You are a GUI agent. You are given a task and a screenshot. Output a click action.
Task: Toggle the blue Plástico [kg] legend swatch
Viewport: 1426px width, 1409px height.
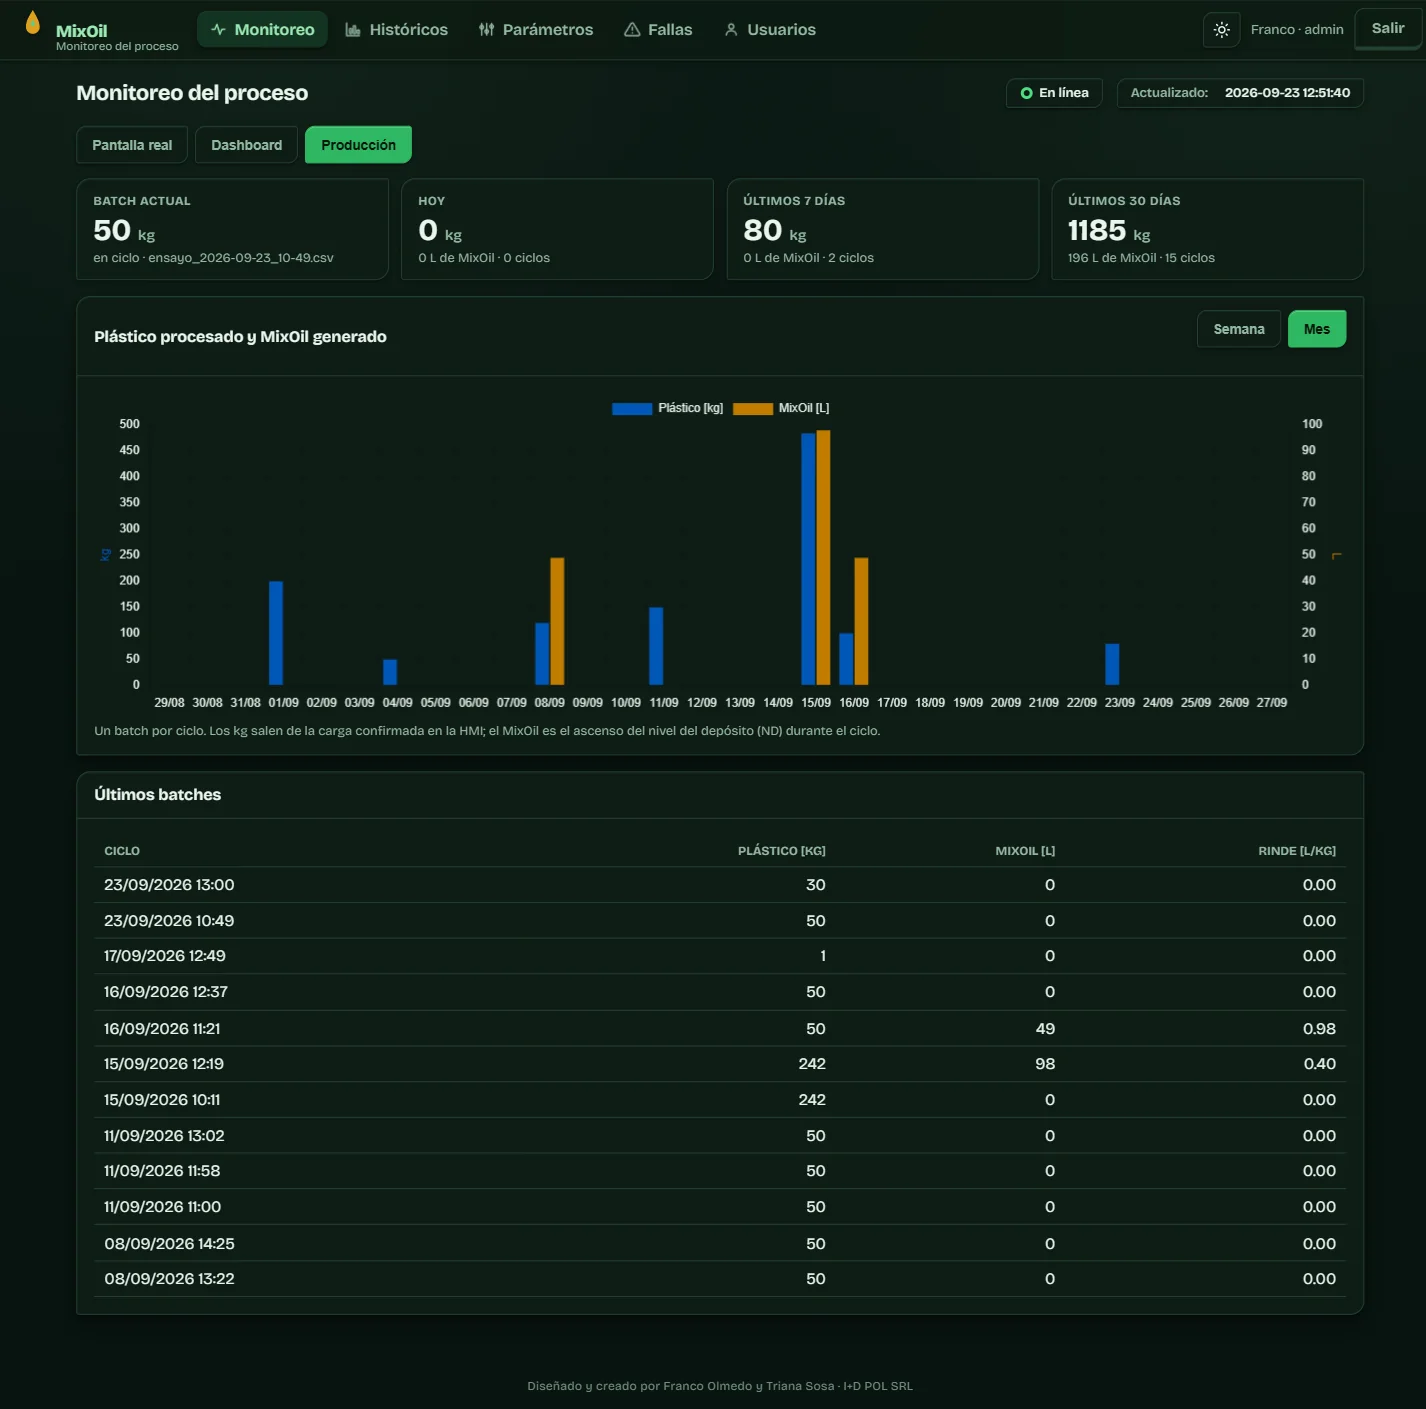[x=632, y=408]
